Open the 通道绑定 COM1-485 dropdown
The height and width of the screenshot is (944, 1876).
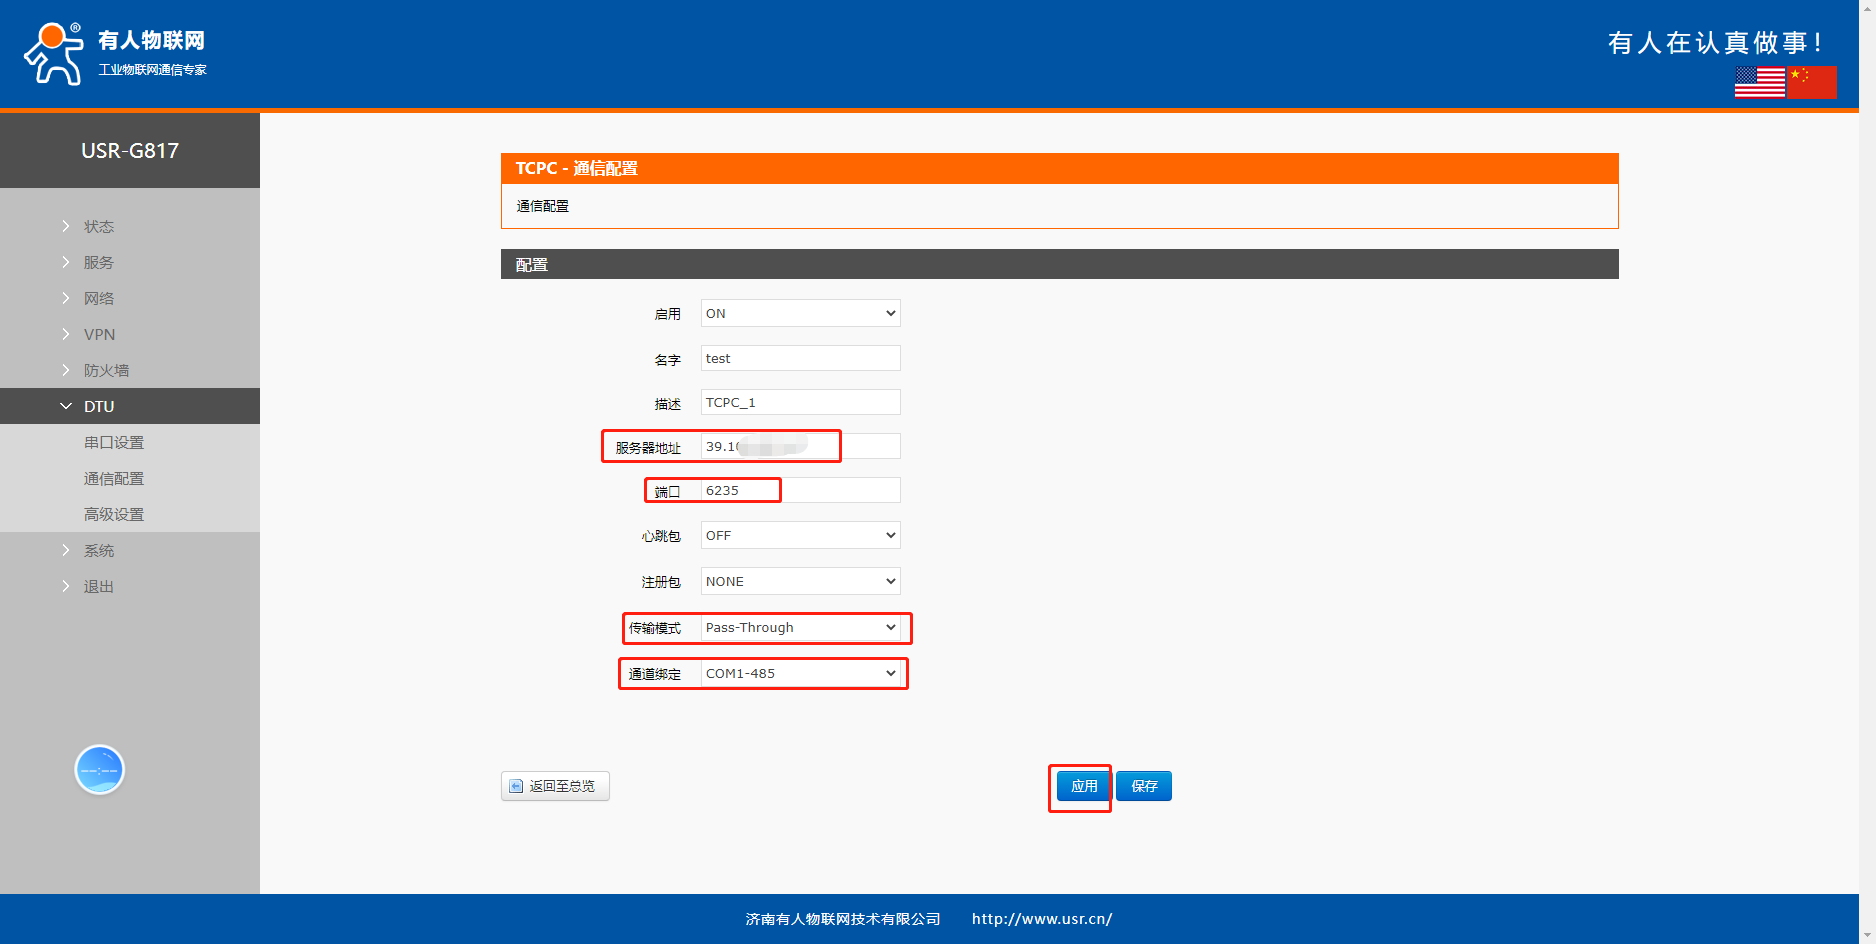[800, 673]
